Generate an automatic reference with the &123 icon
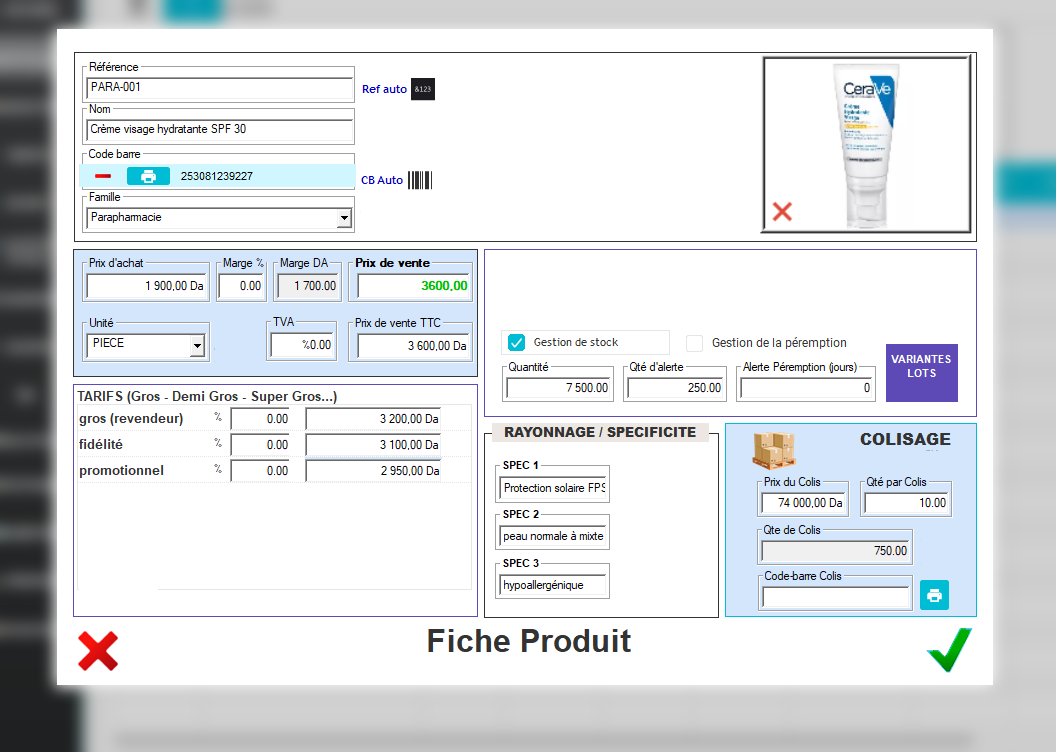1056x752 pixels. coord(422,89)
